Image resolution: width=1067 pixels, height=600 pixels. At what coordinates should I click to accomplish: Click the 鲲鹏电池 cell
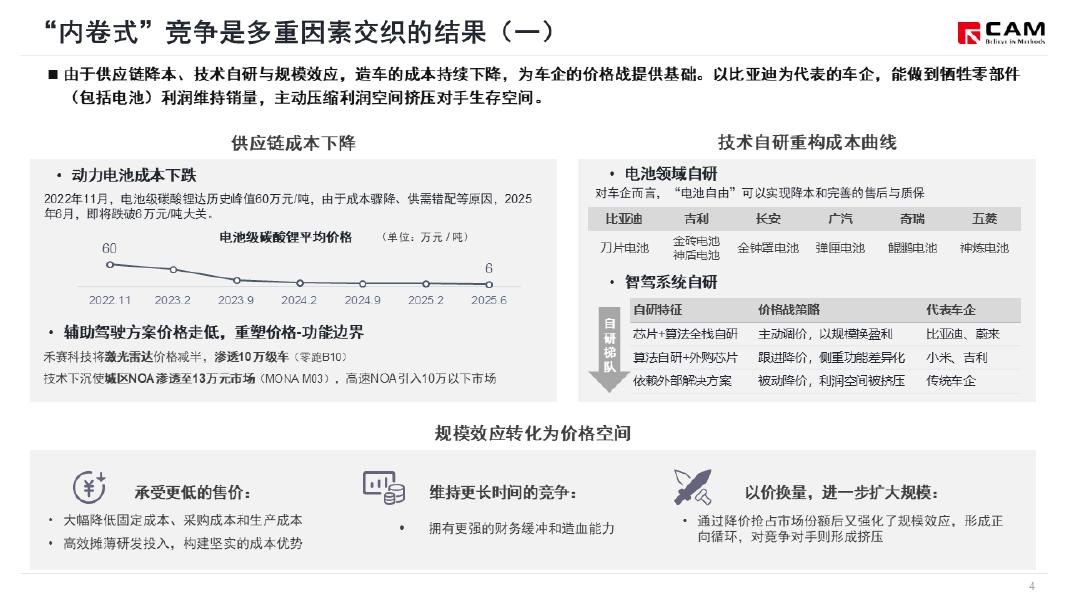tap(912, 248)
